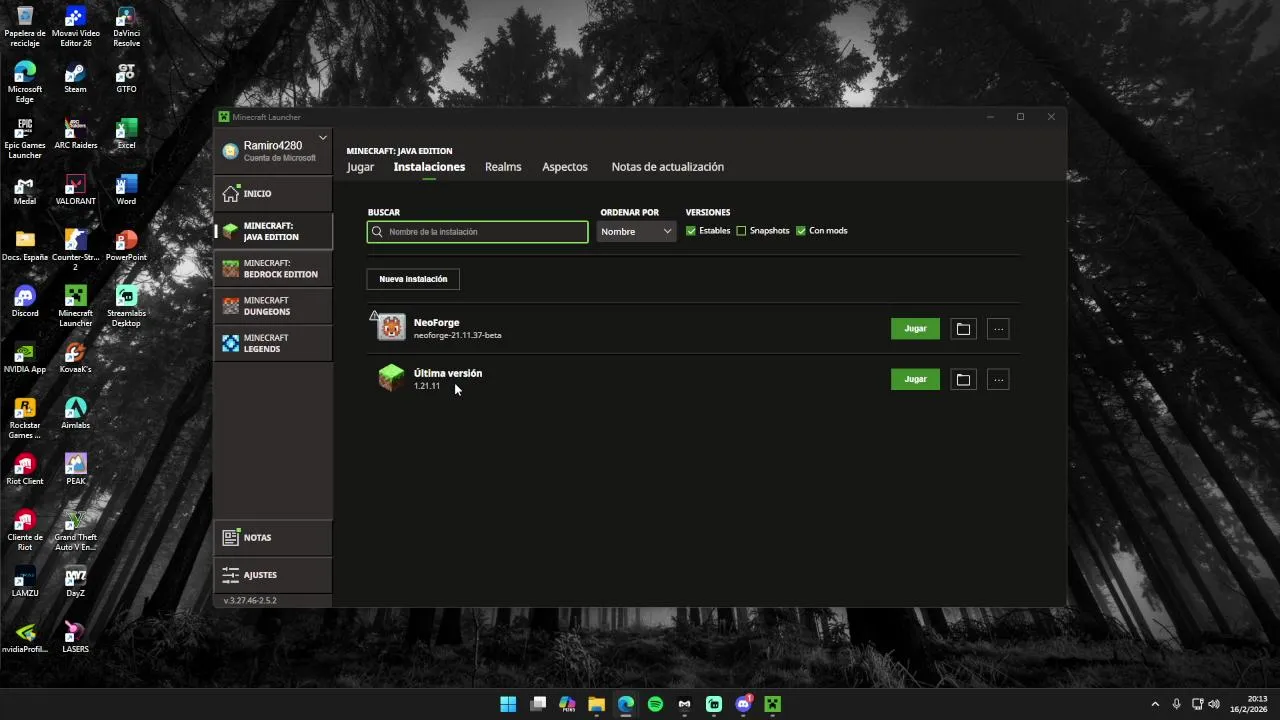Screen dimensions: 1280x720
Task: Open NVIDIA App desktop shortcut
Action: click(x=25, y=358)
